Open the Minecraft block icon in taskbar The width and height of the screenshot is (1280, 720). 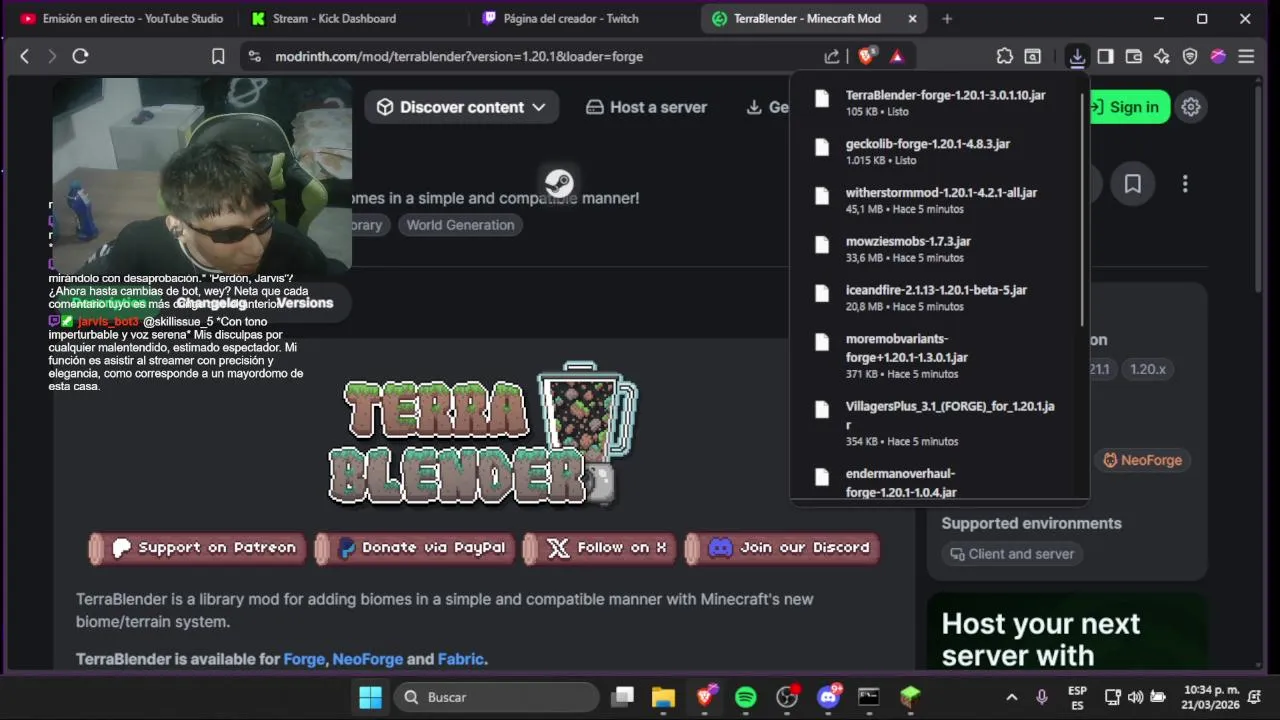[x=910, y=697]
